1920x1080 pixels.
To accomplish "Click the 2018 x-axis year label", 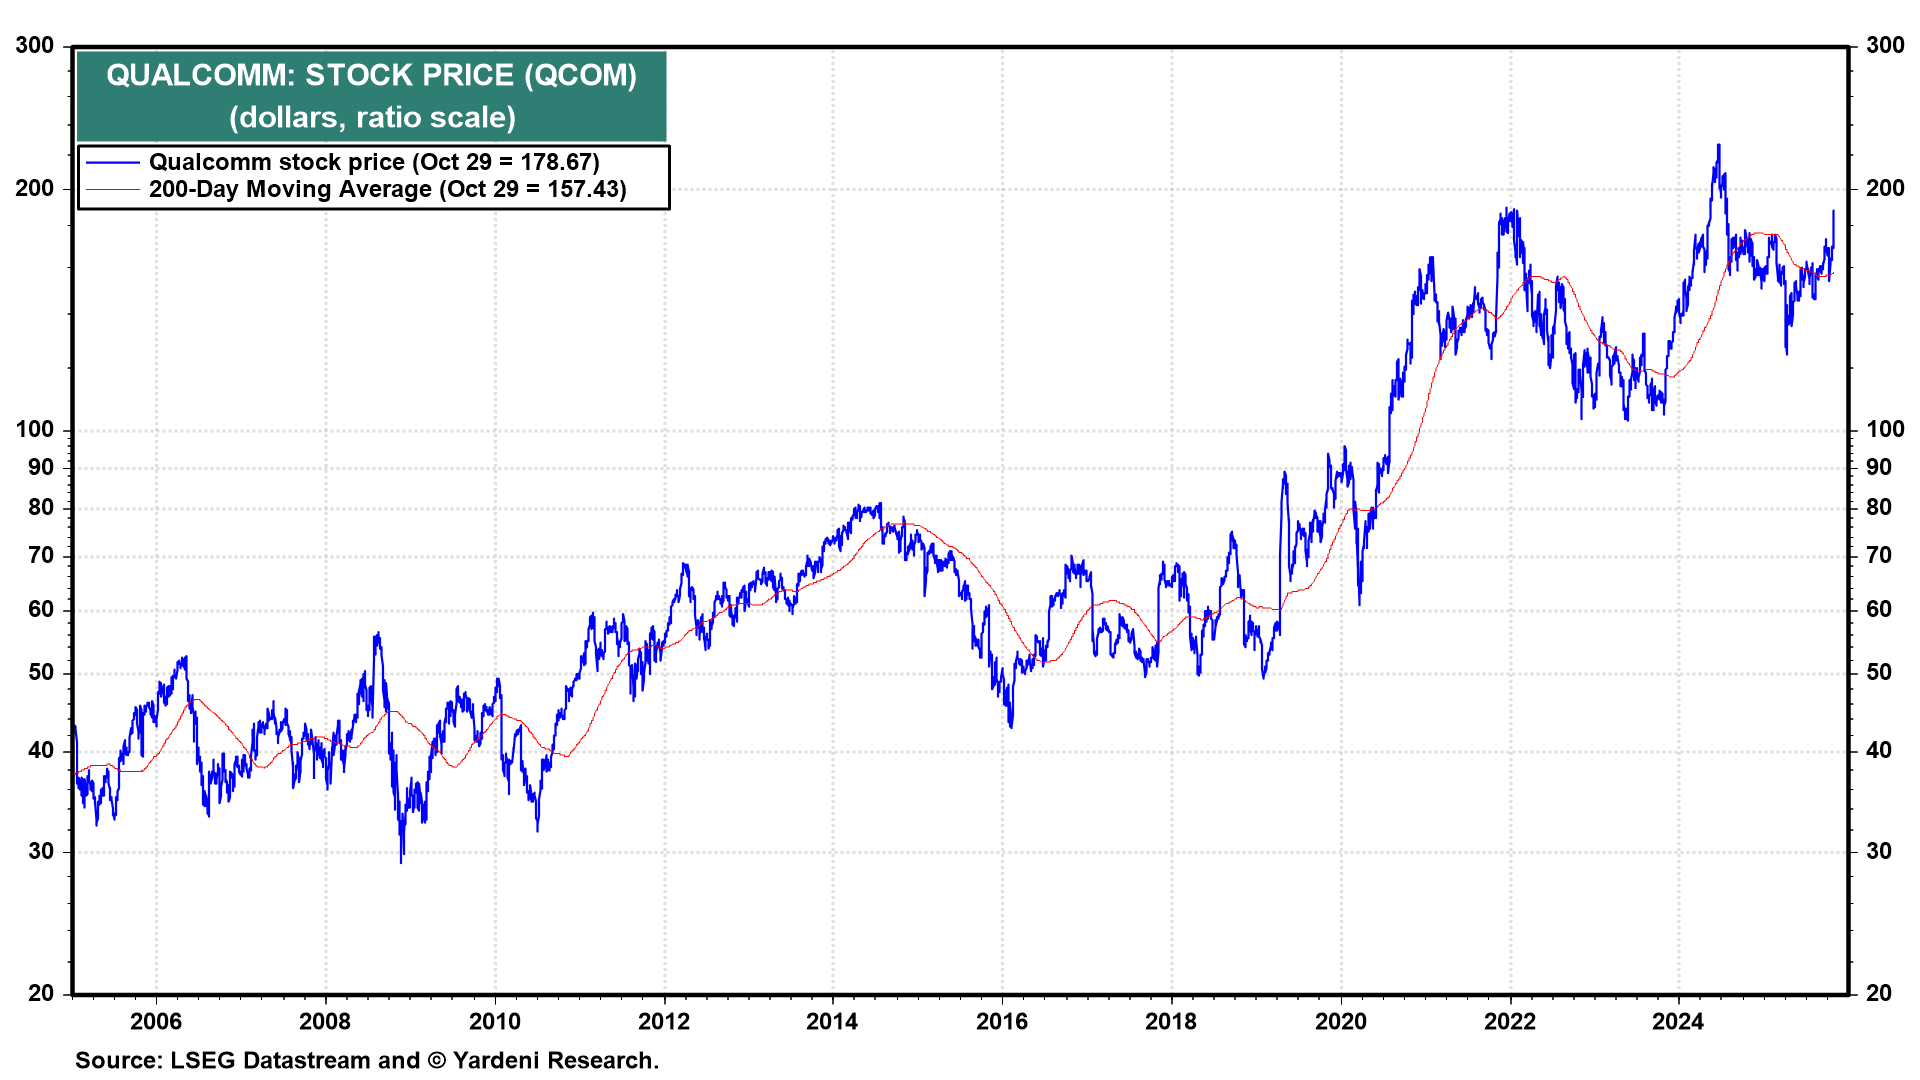I will click(1170, 1021).
